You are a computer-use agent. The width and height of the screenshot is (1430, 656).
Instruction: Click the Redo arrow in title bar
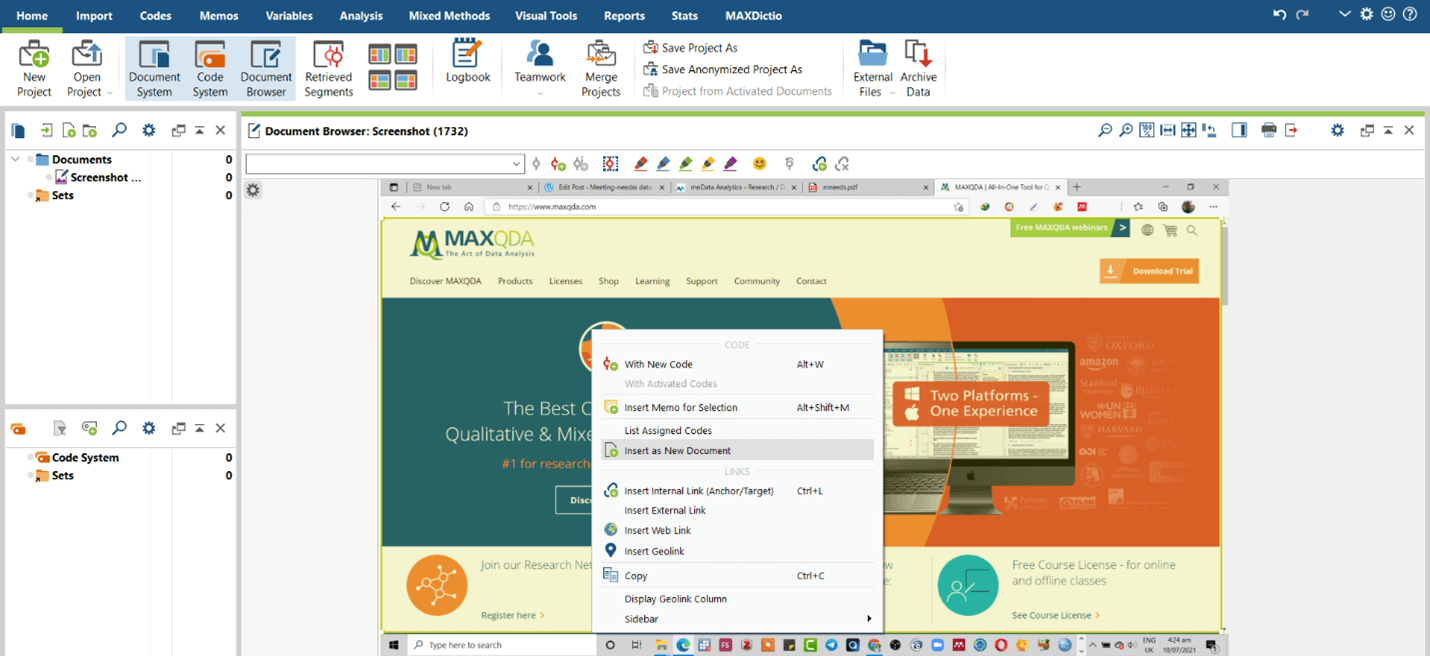(x=1302, y=15)
